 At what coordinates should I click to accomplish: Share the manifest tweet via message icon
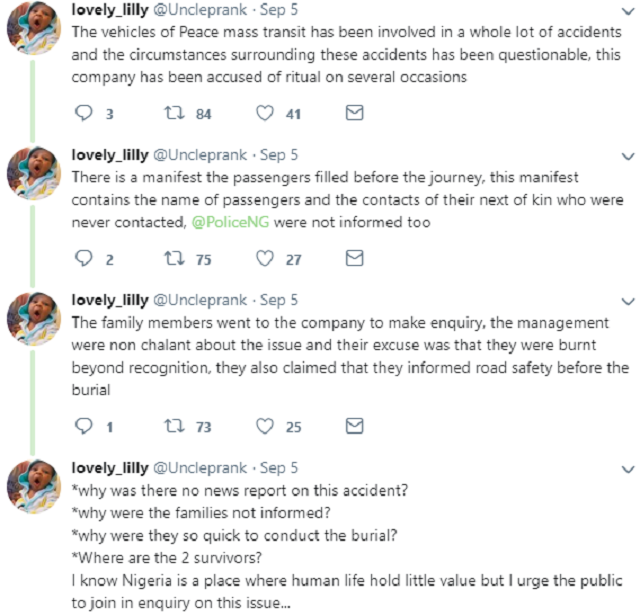[353, 259]
